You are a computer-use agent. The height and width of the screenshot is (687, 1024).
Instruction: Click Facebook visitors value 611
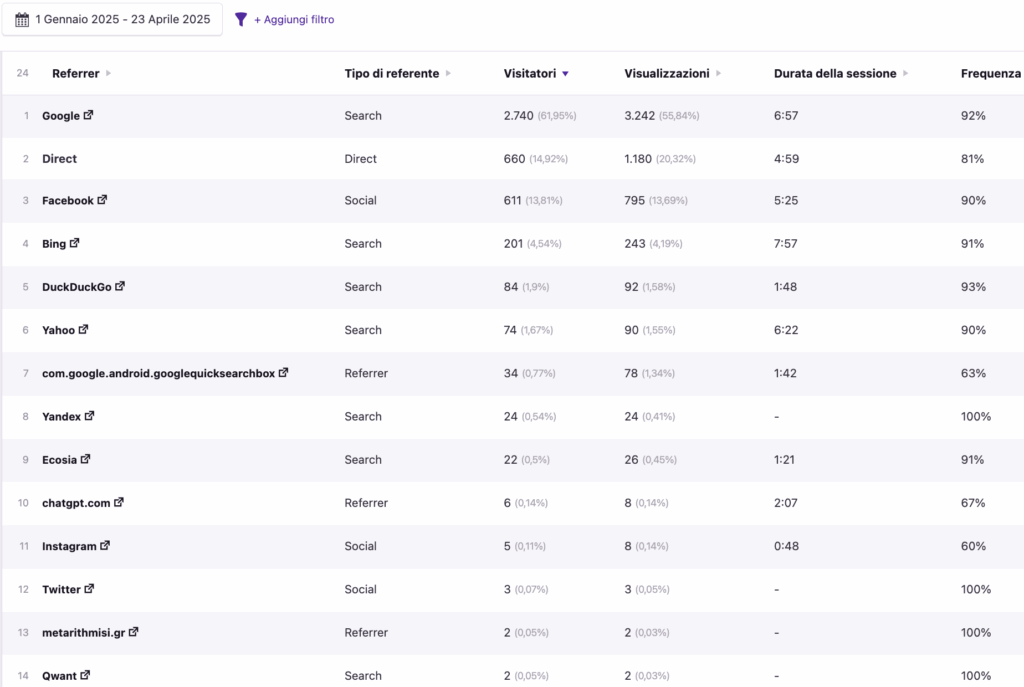pyautogui.click(x=513, y=200)
